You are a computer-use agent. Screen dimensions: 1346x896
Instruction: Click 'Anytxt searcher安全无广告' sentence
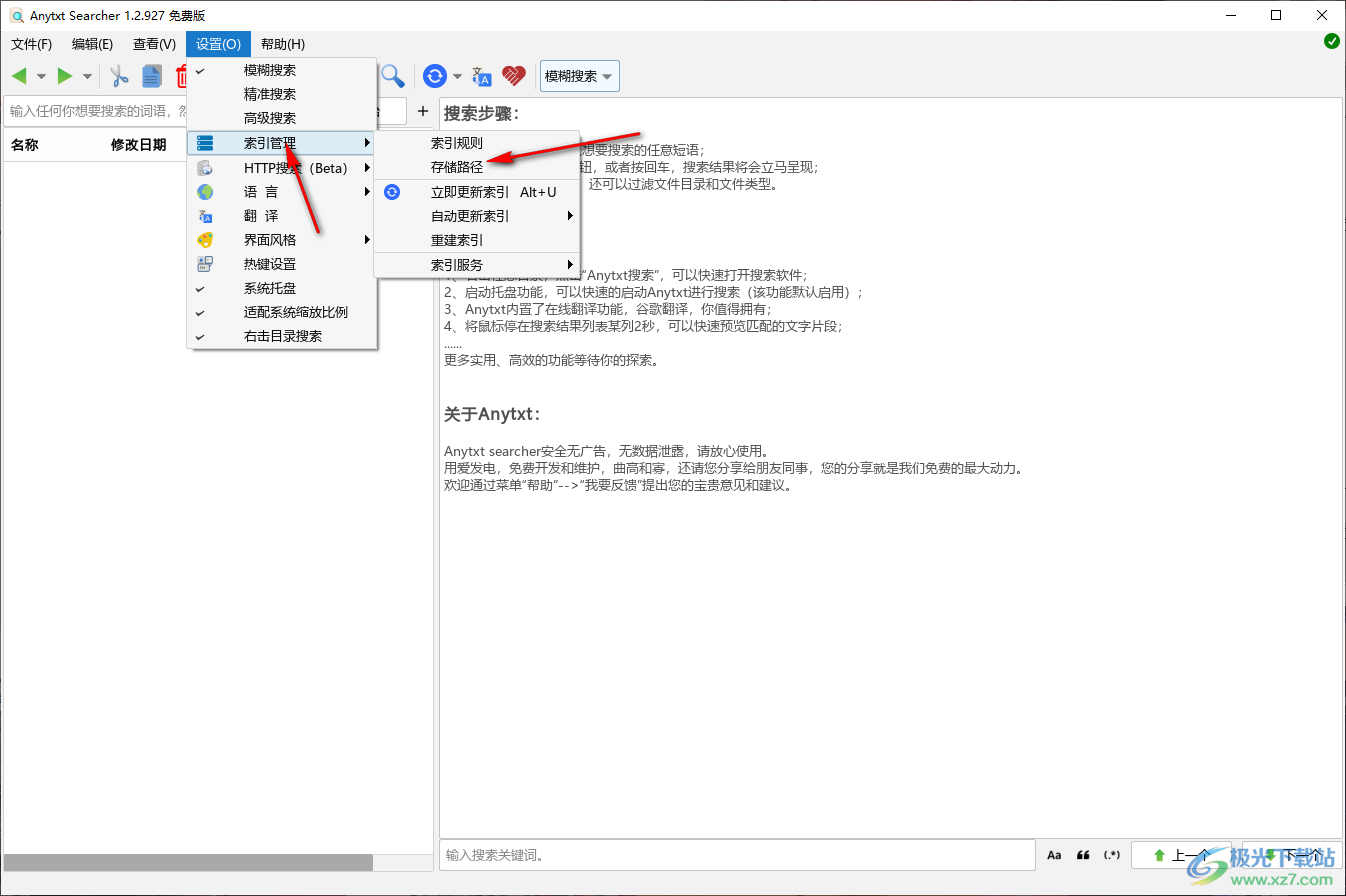610,450
